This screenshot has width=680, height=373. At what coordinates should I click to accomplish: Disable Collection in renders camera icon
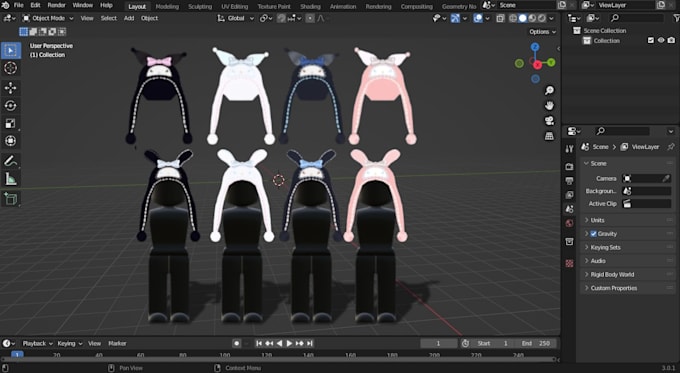coord(671,40)
